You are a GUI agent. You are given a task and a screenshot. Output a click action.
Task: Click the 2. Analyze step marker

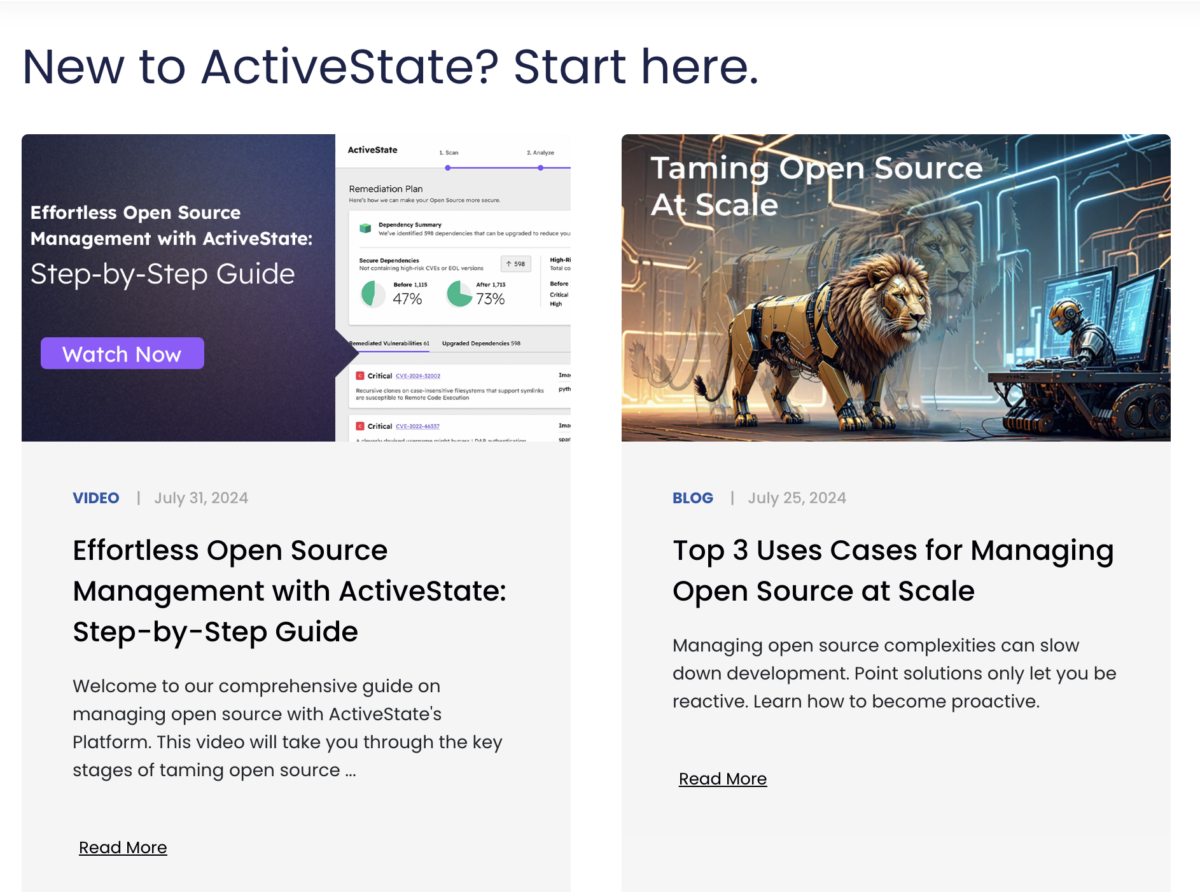coord(541,166)
